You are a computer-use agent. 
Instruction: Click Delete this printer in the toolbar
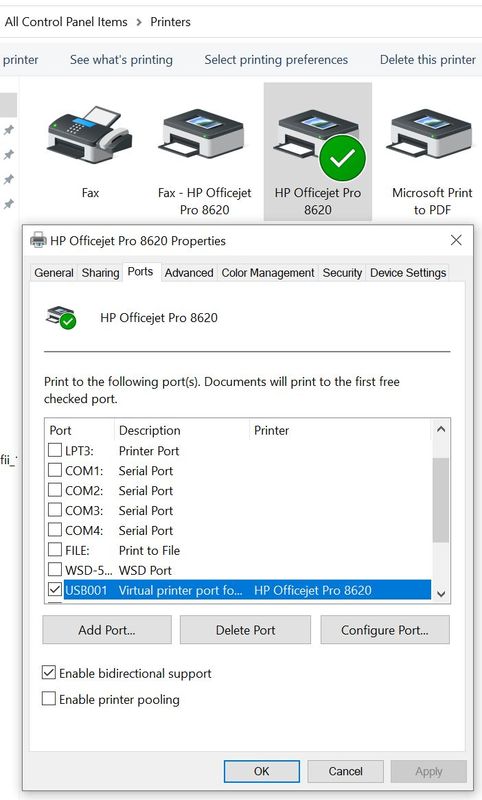click(x=427, y=60)
